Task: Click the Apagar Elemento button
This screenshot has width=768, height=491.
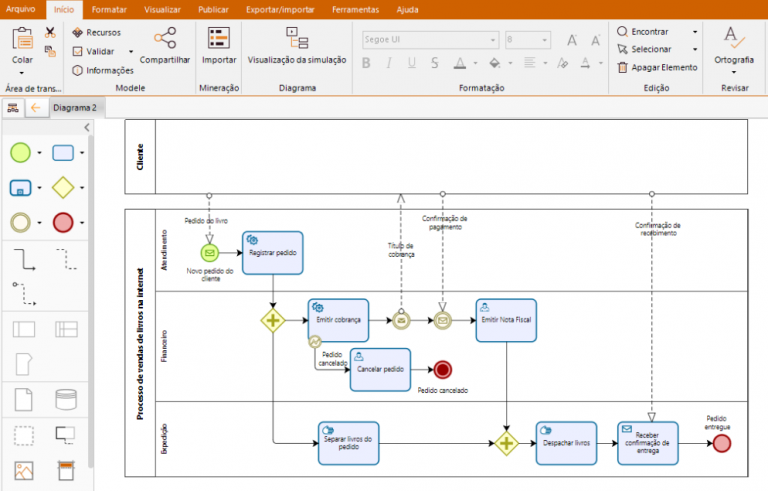Action: pyautogui.click(x=657, y=67)
